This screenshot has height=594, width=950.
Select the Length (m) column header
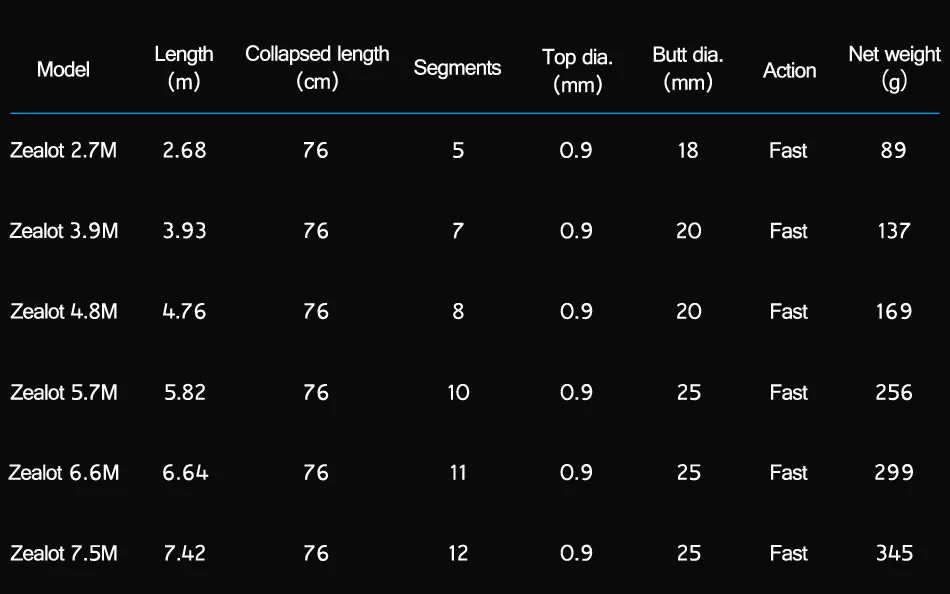(184, 67)
